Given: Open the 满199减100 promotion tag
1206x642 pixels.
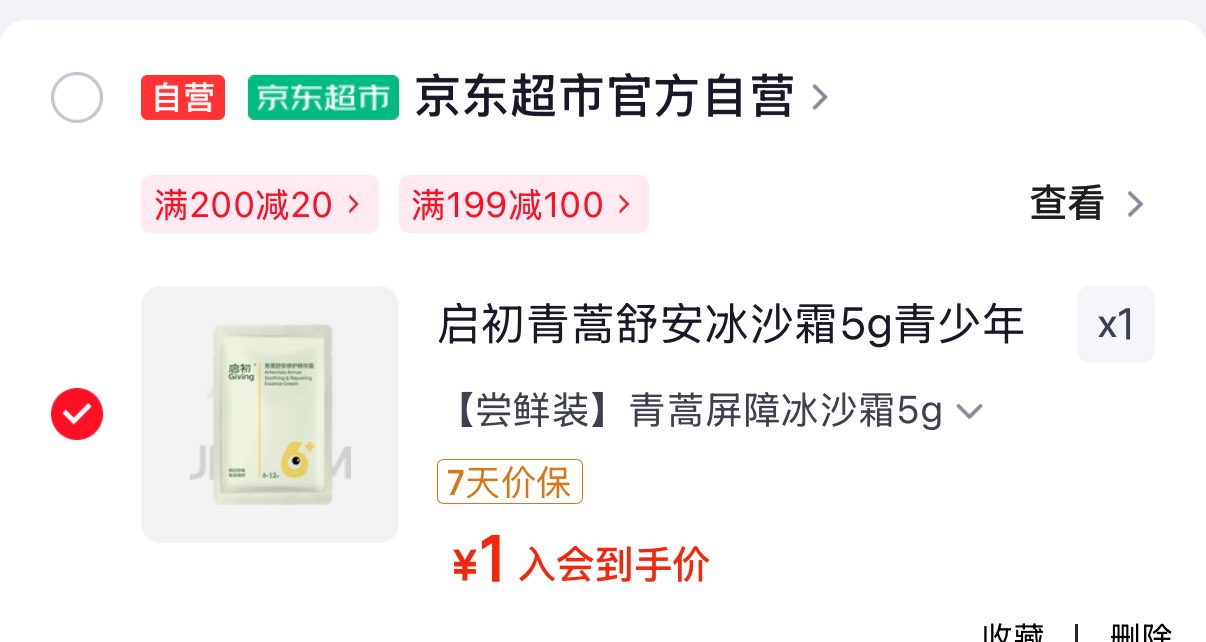Looking at the screenshot, I should [523, 204].
